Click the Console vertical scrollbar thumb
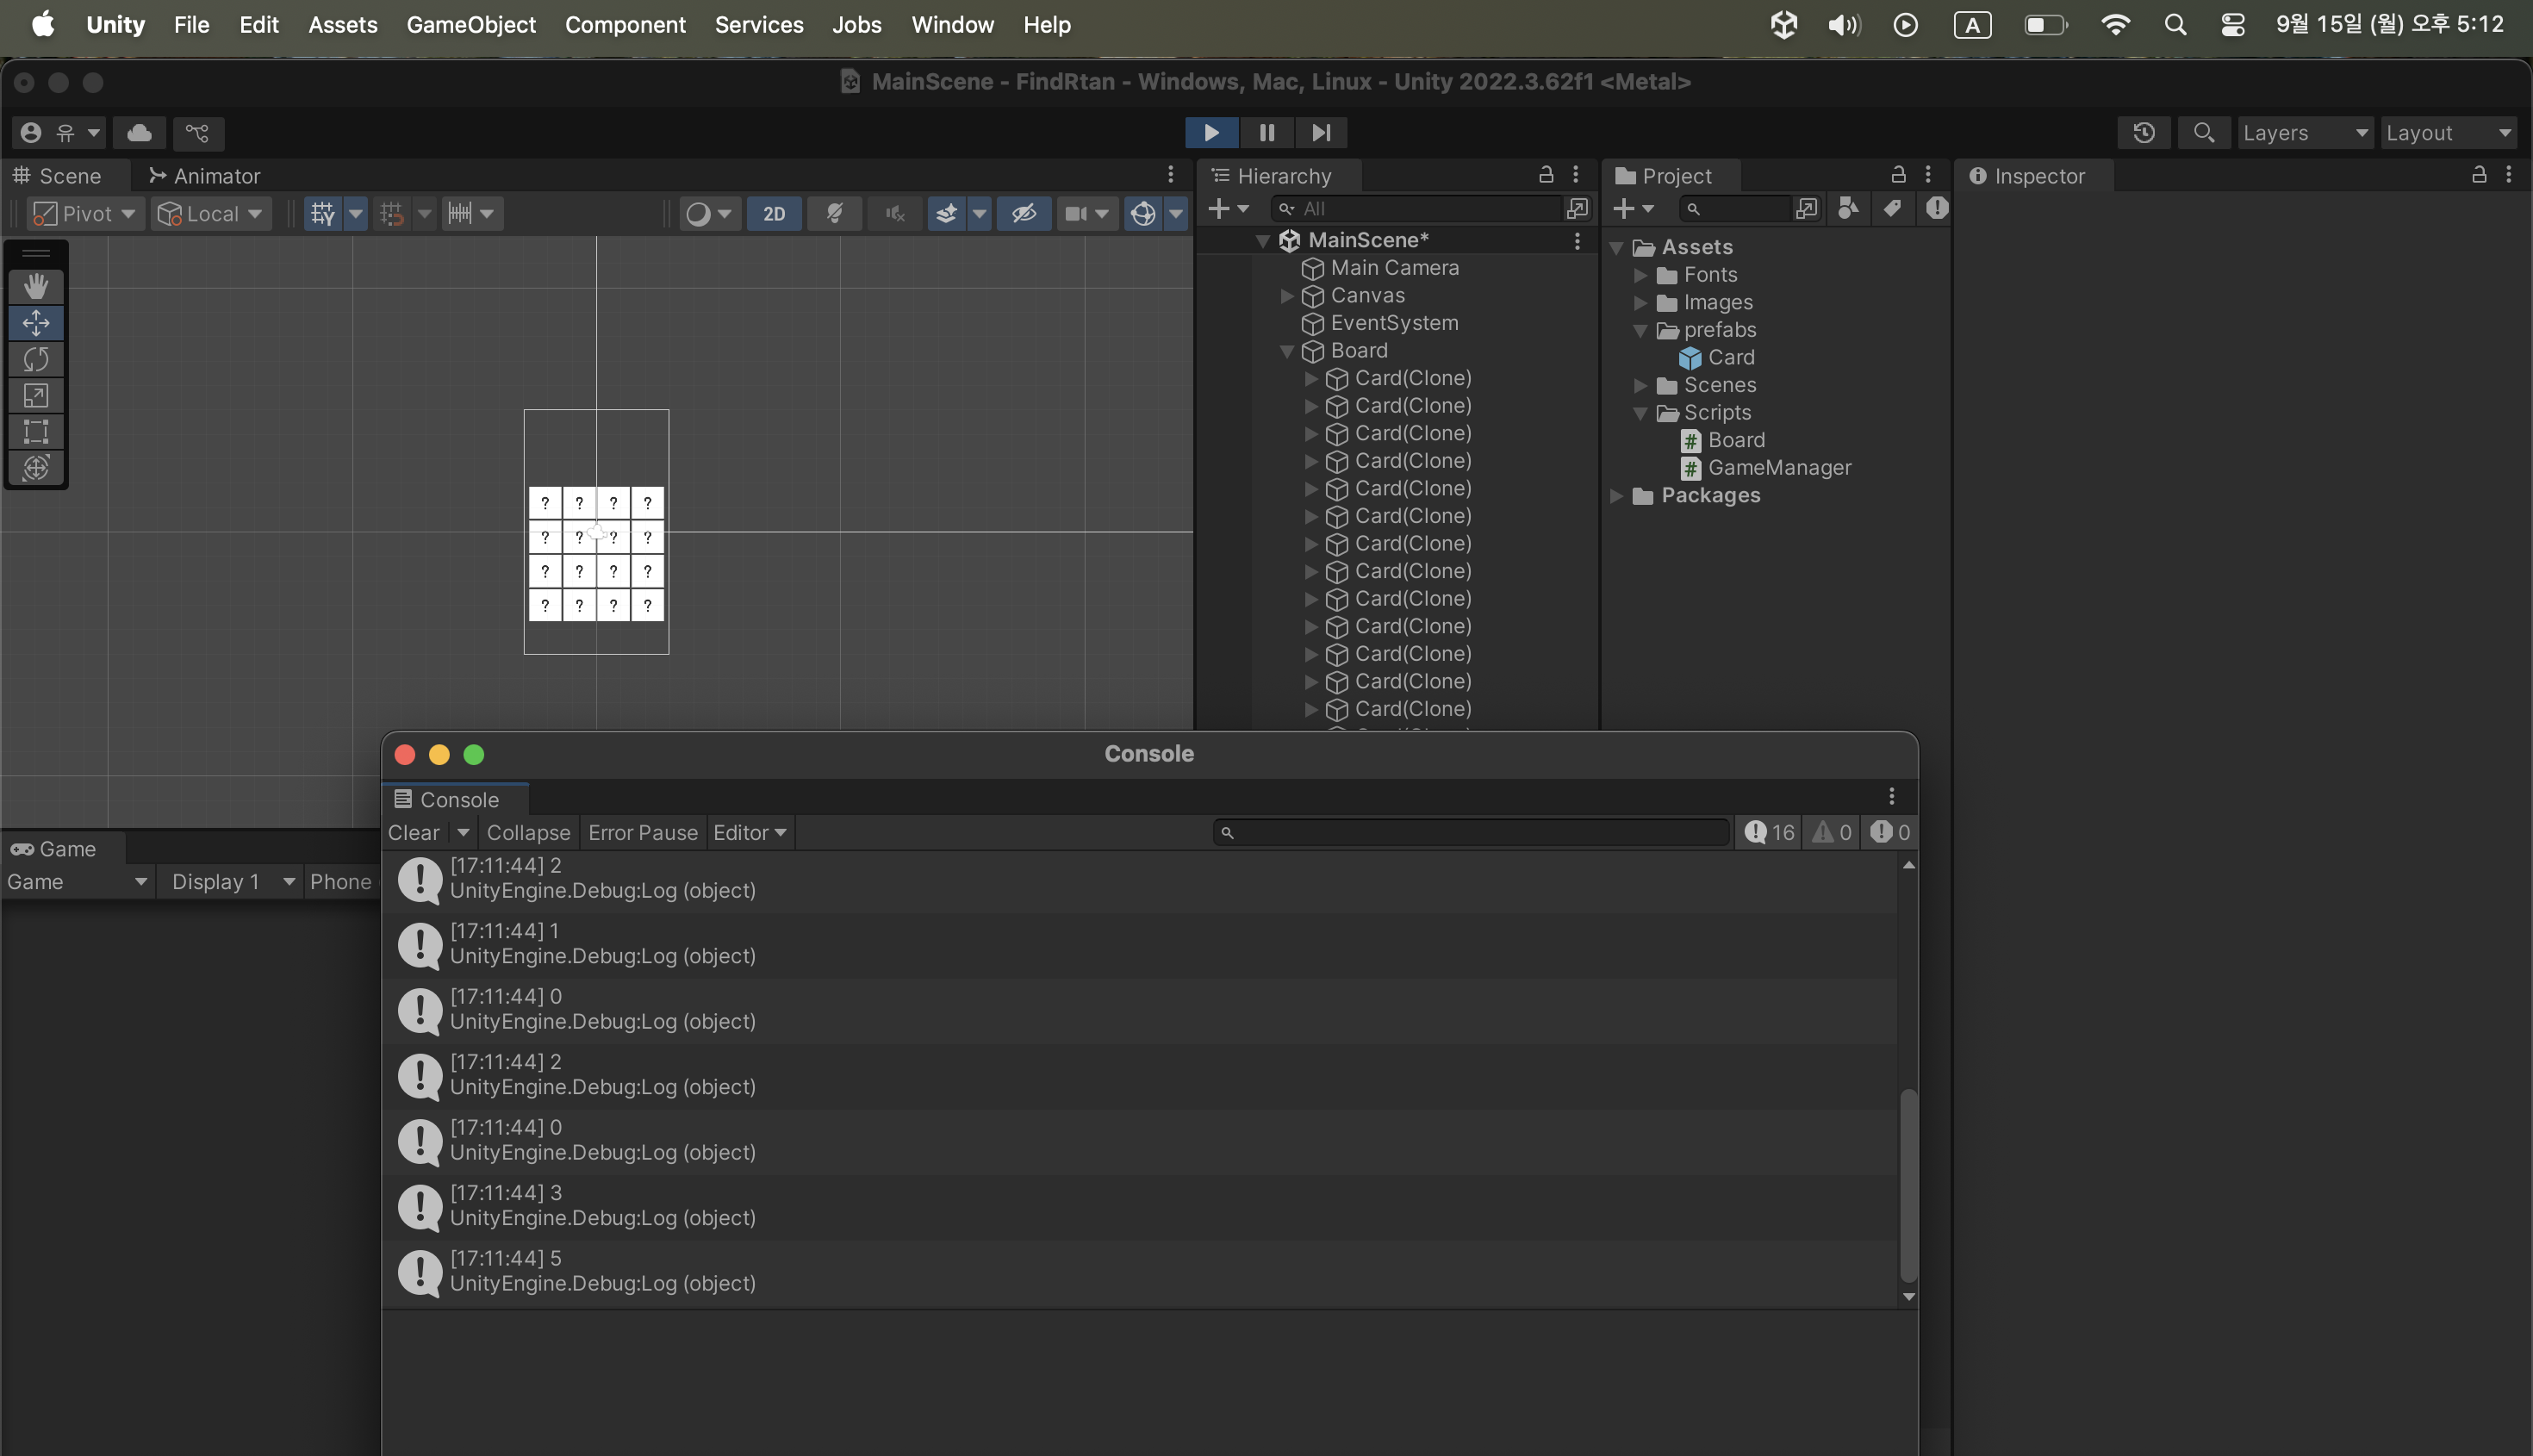The width and height of the screenshot is (2533, 1456). [1908, 1186]
